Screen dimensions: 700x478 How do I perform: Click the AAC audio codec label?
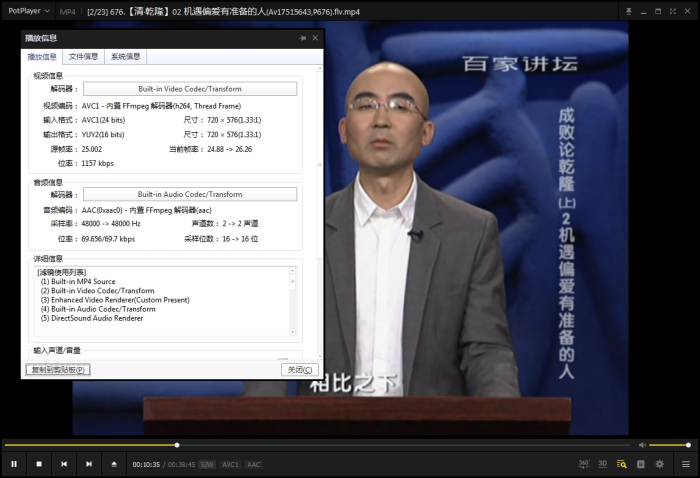[x=254, y=465]
